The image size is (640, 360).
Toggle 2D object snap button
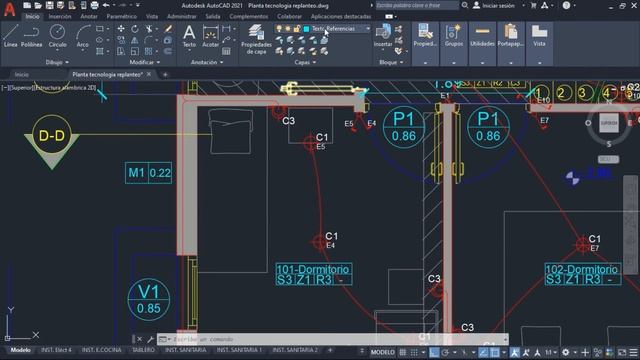click(495, 352)
